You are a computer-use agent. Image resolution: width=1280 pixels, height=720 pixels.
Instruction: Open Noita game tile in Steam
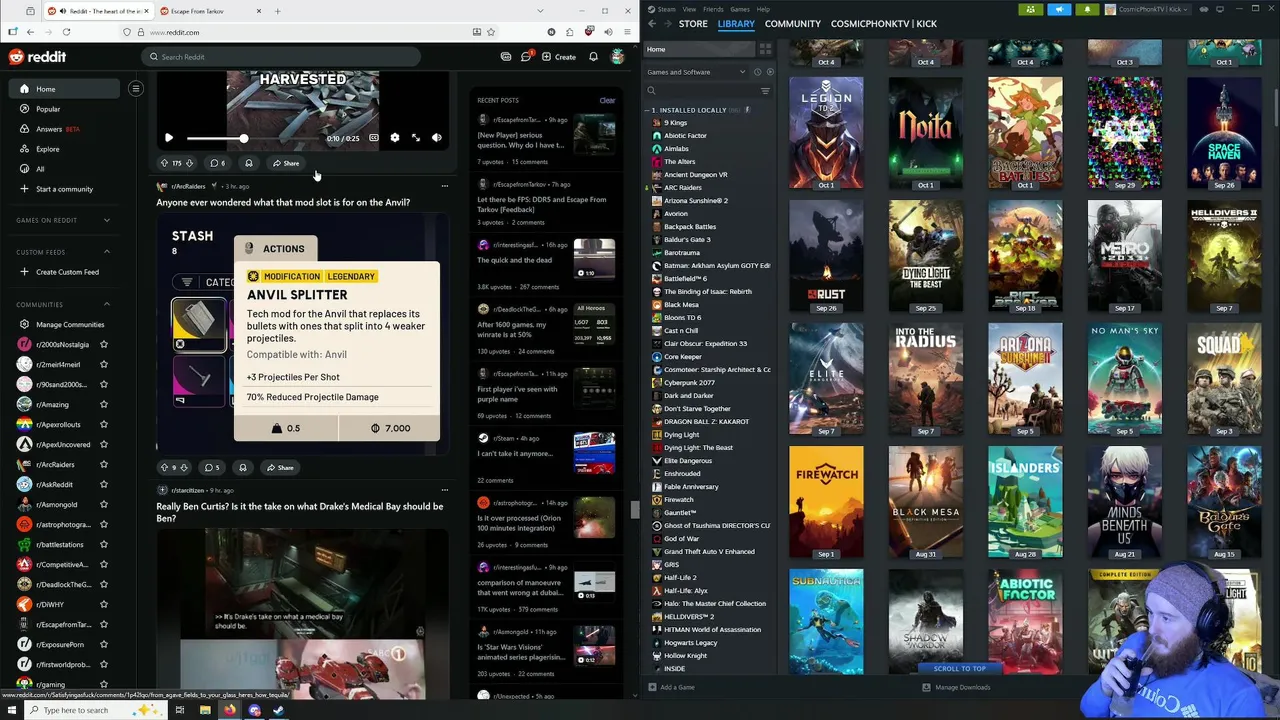pos(925,133)
